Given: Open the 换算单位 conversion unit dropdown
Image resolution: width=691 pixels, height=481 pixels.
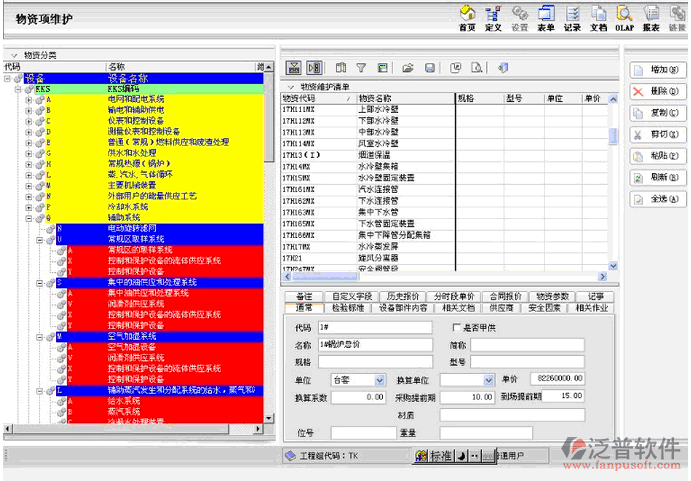Looking at the screenshot, I should 488,380.
